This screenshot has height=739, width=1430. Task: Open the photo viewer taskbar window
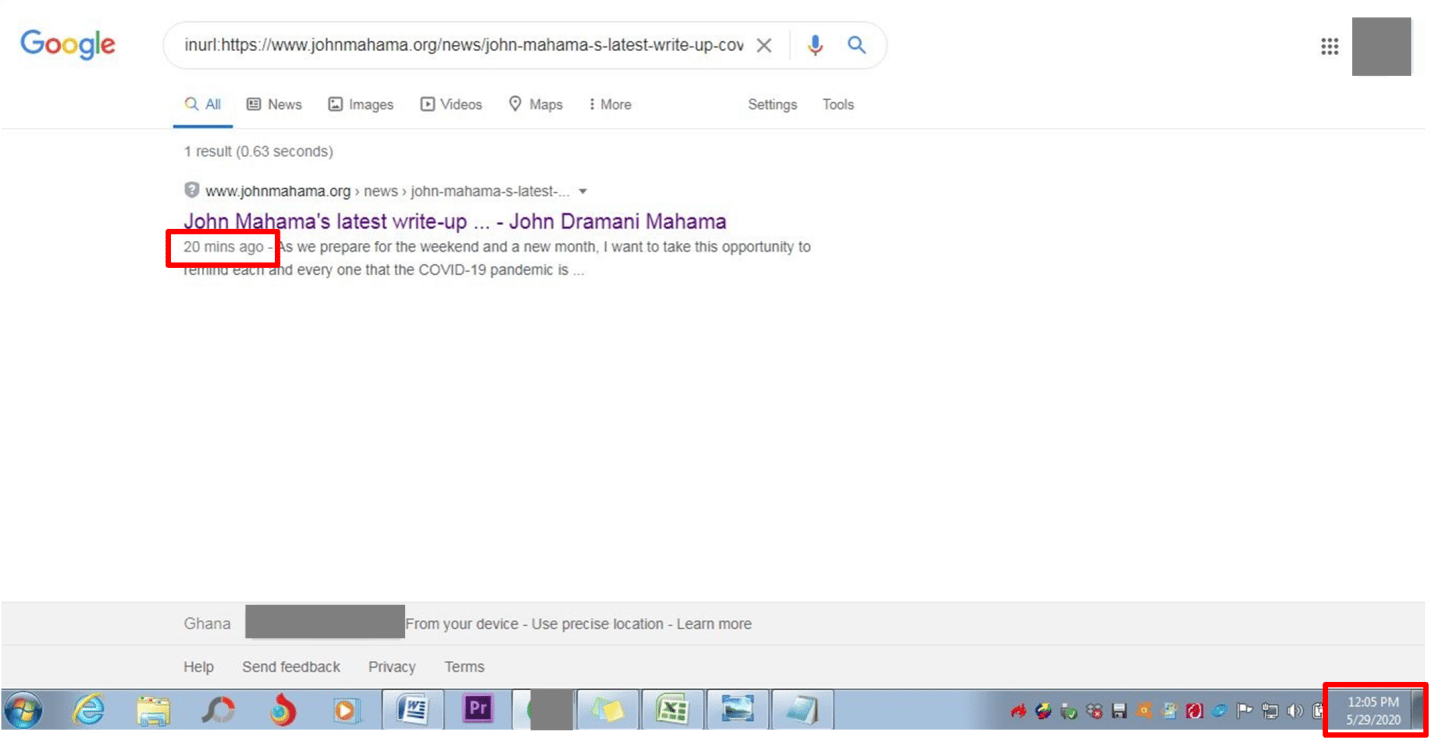[737, 710]
